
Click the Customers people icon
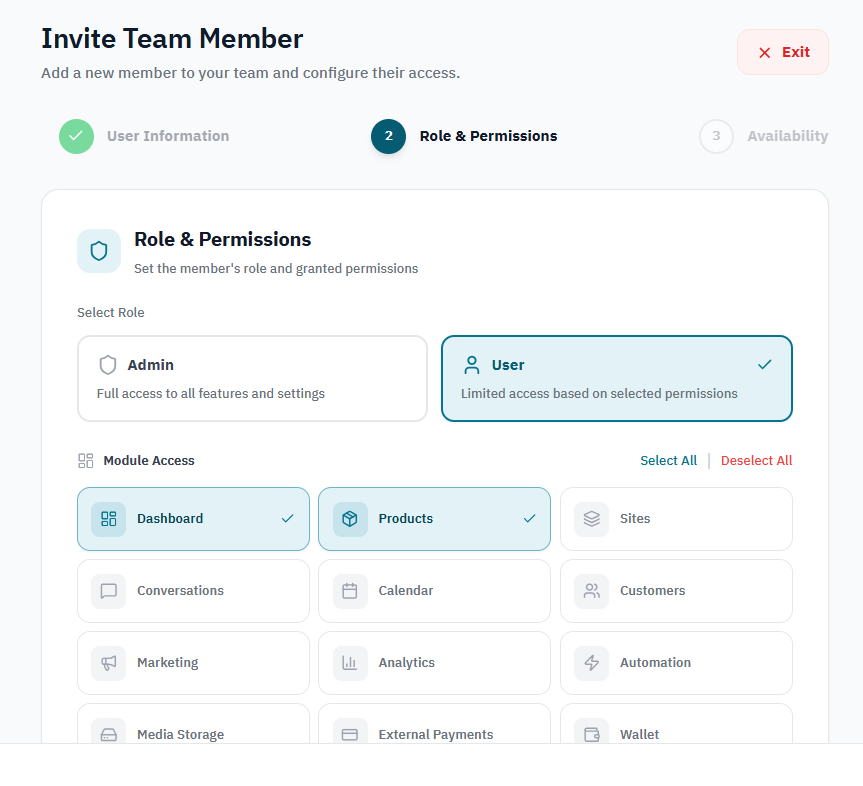(591, 591)
